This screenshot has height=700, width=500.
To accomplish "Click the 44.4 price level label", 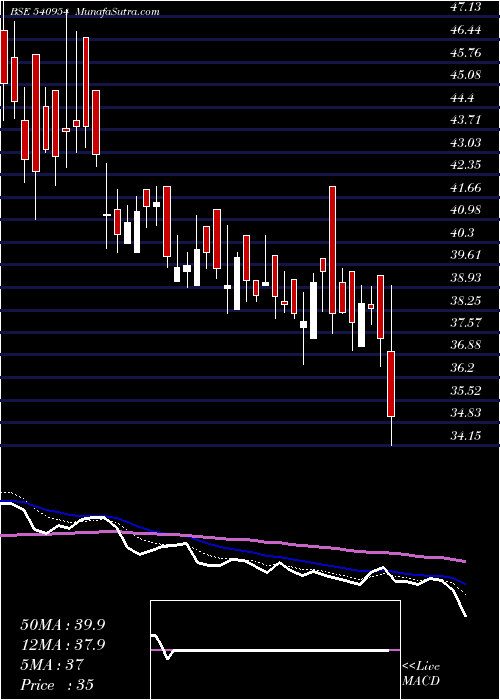I will pos(462,98).
